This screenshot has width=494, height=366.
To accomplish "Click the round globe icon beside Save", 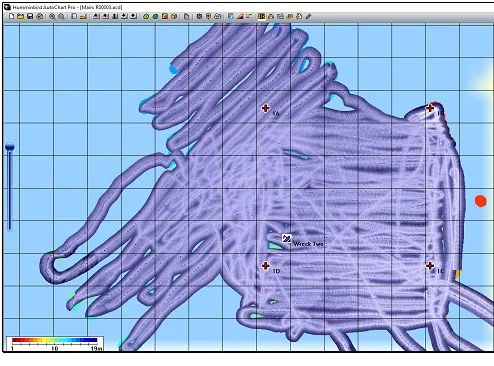I will (39, 16).
